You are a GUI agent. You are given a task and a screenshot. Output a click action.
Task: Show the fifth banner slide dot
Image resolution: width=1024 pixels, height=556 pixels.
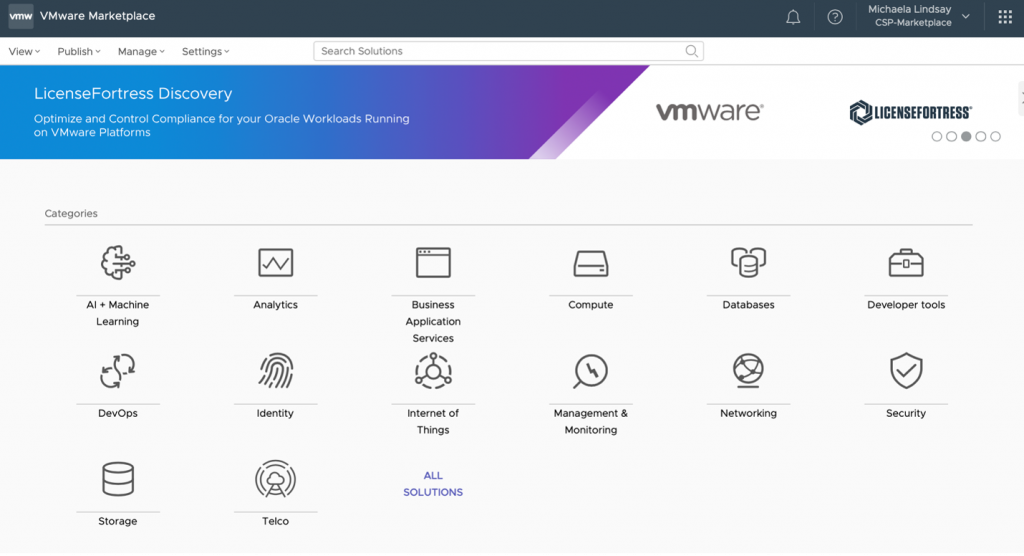(995, 137)
